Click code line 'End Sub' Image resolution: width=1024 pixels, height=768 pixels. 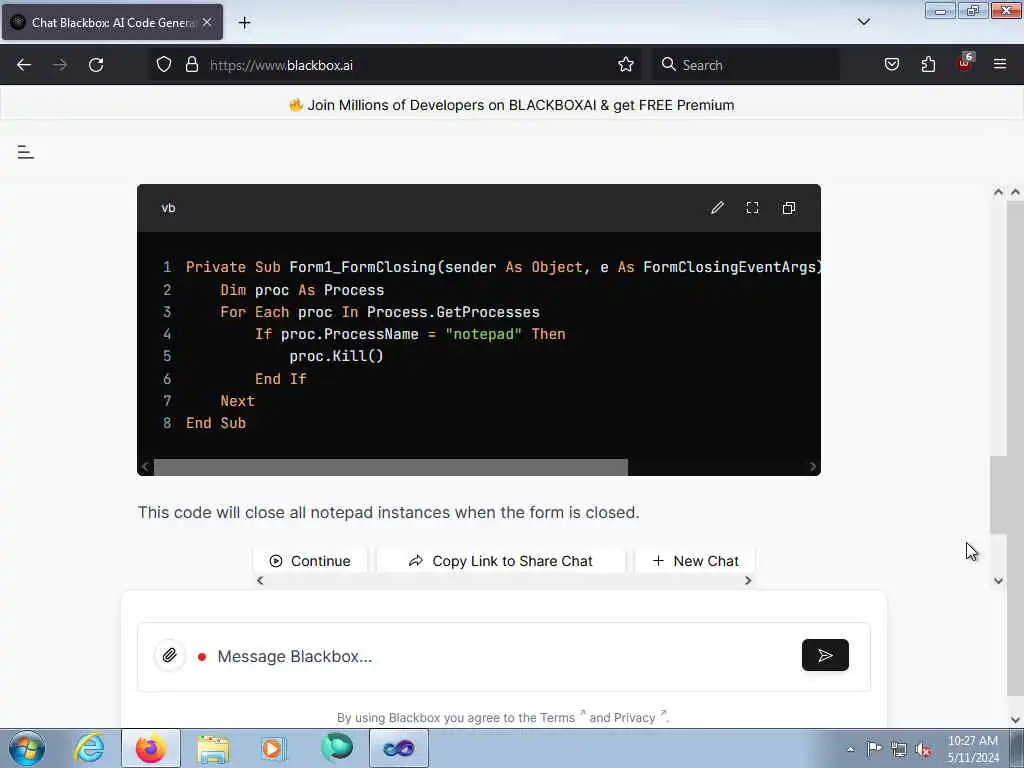216,423
